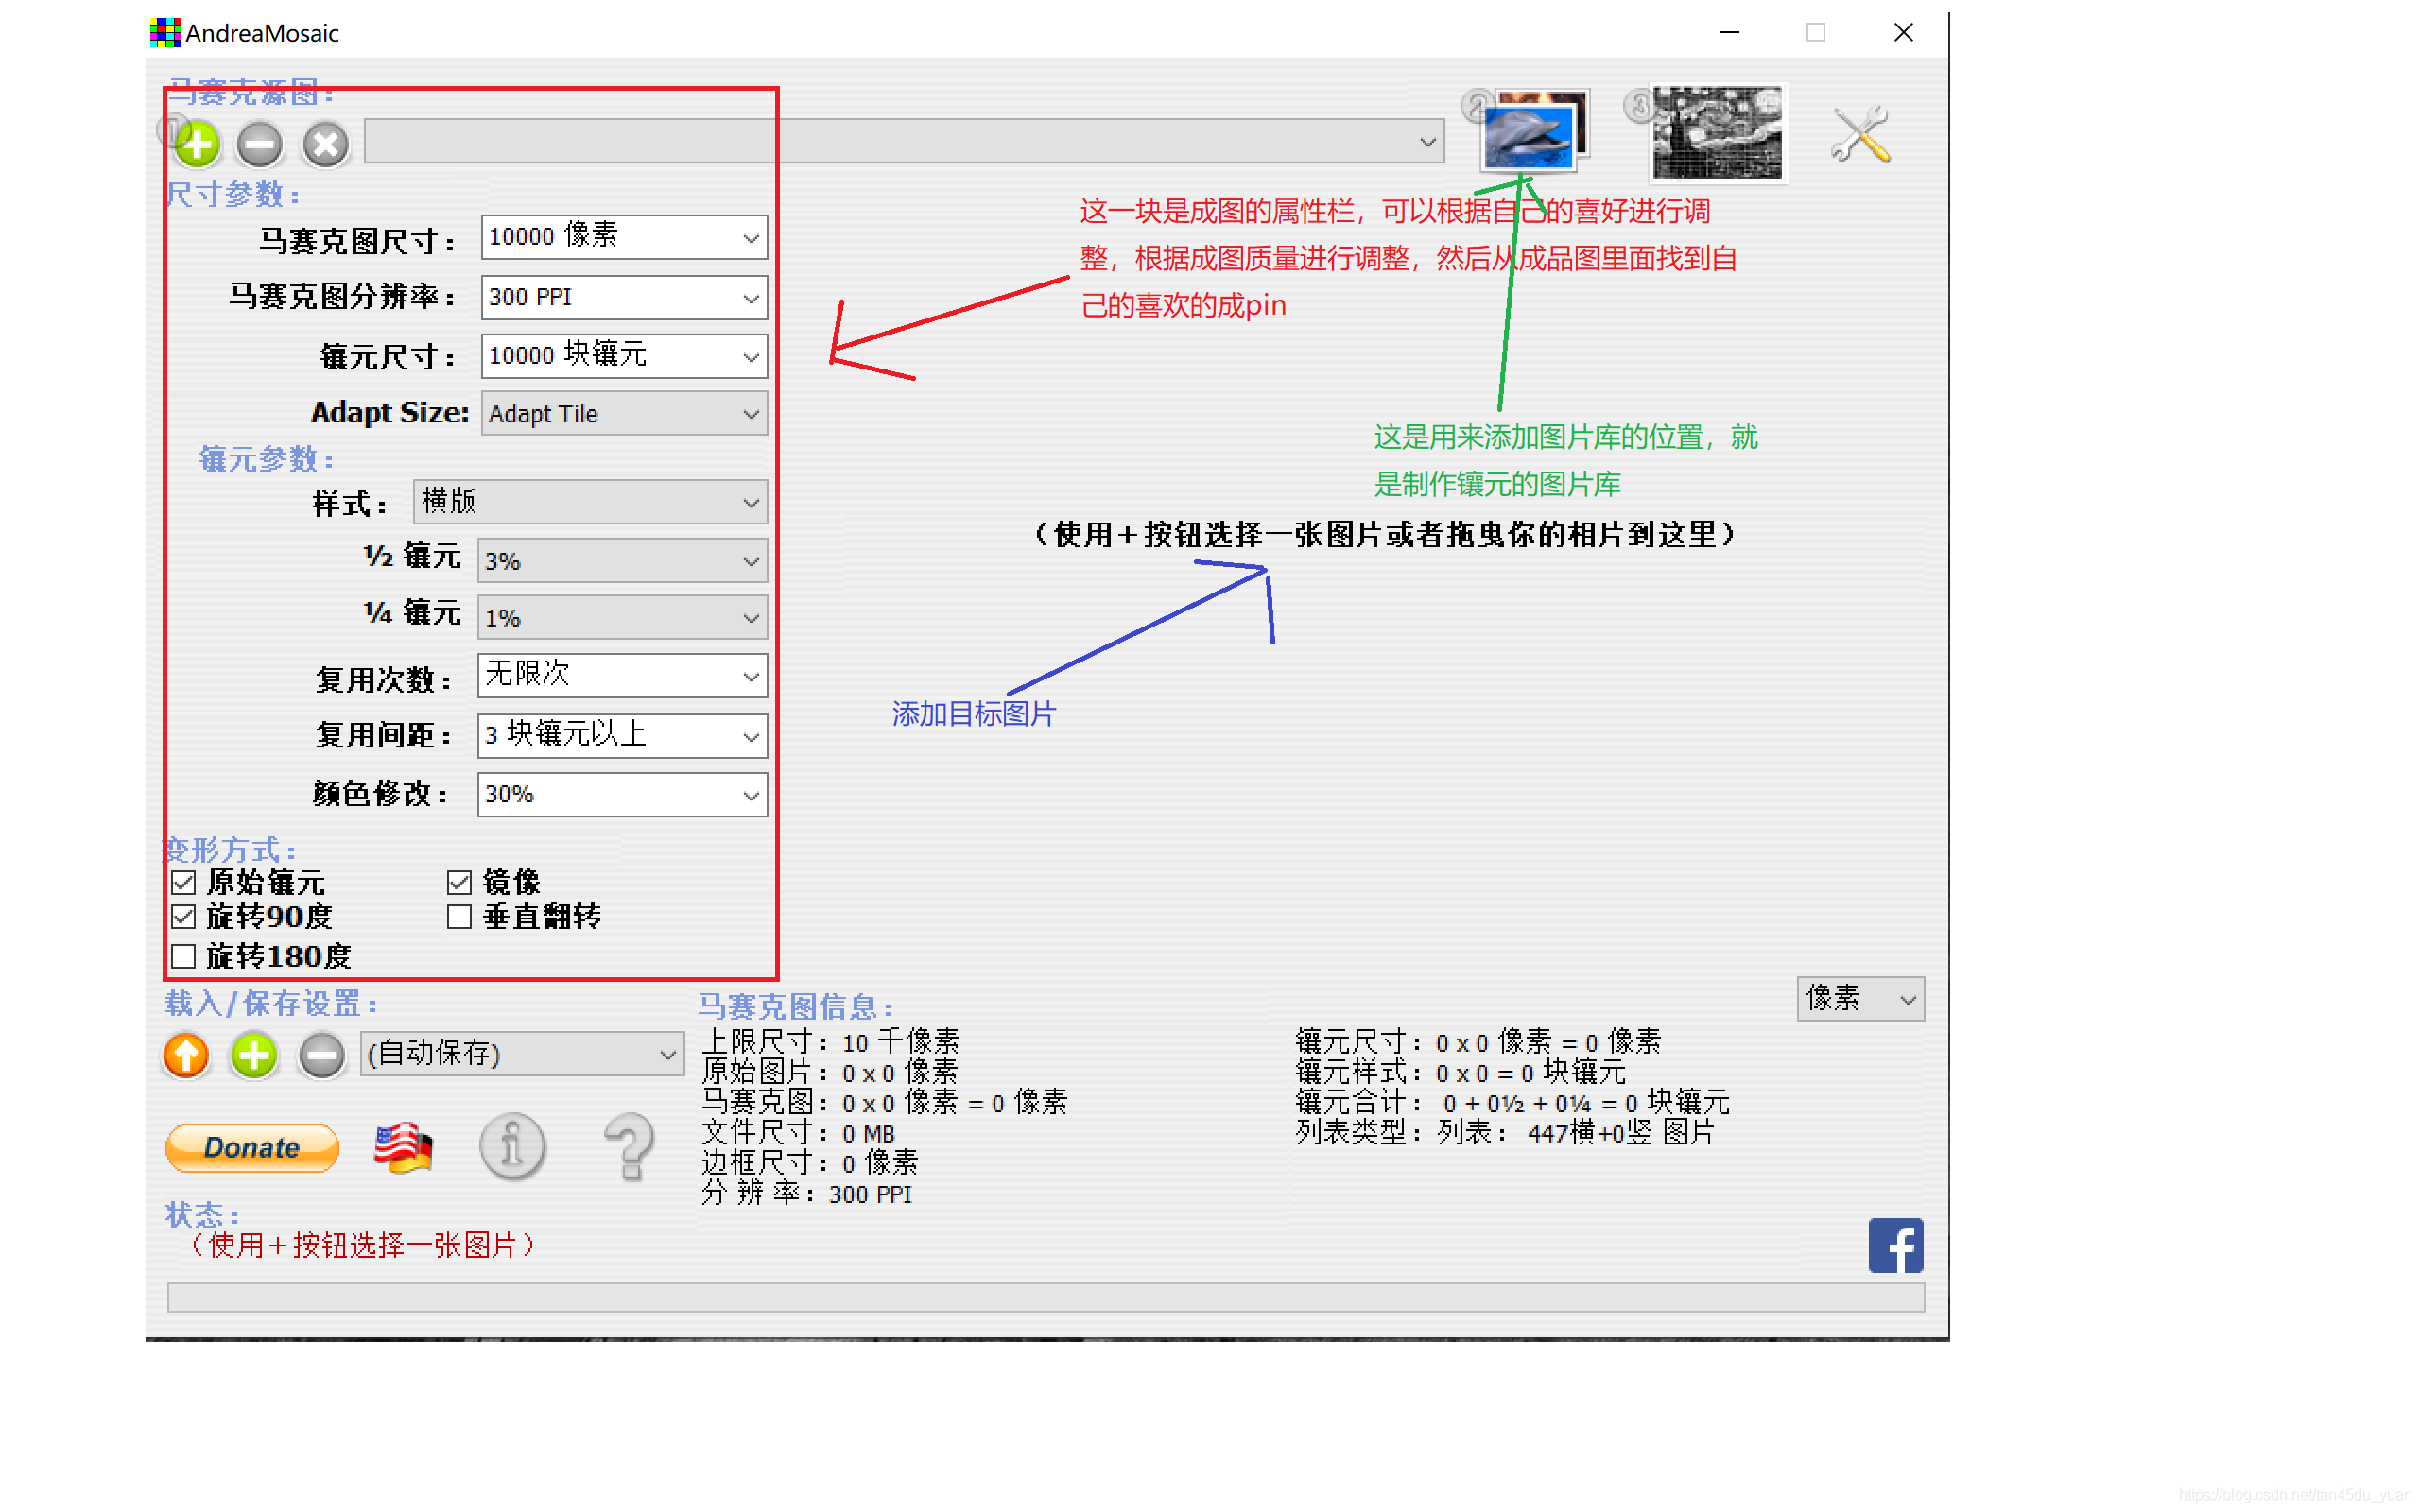Click the 原始图片: 0 x 0 像素 line

click(x=829, y=1072)
